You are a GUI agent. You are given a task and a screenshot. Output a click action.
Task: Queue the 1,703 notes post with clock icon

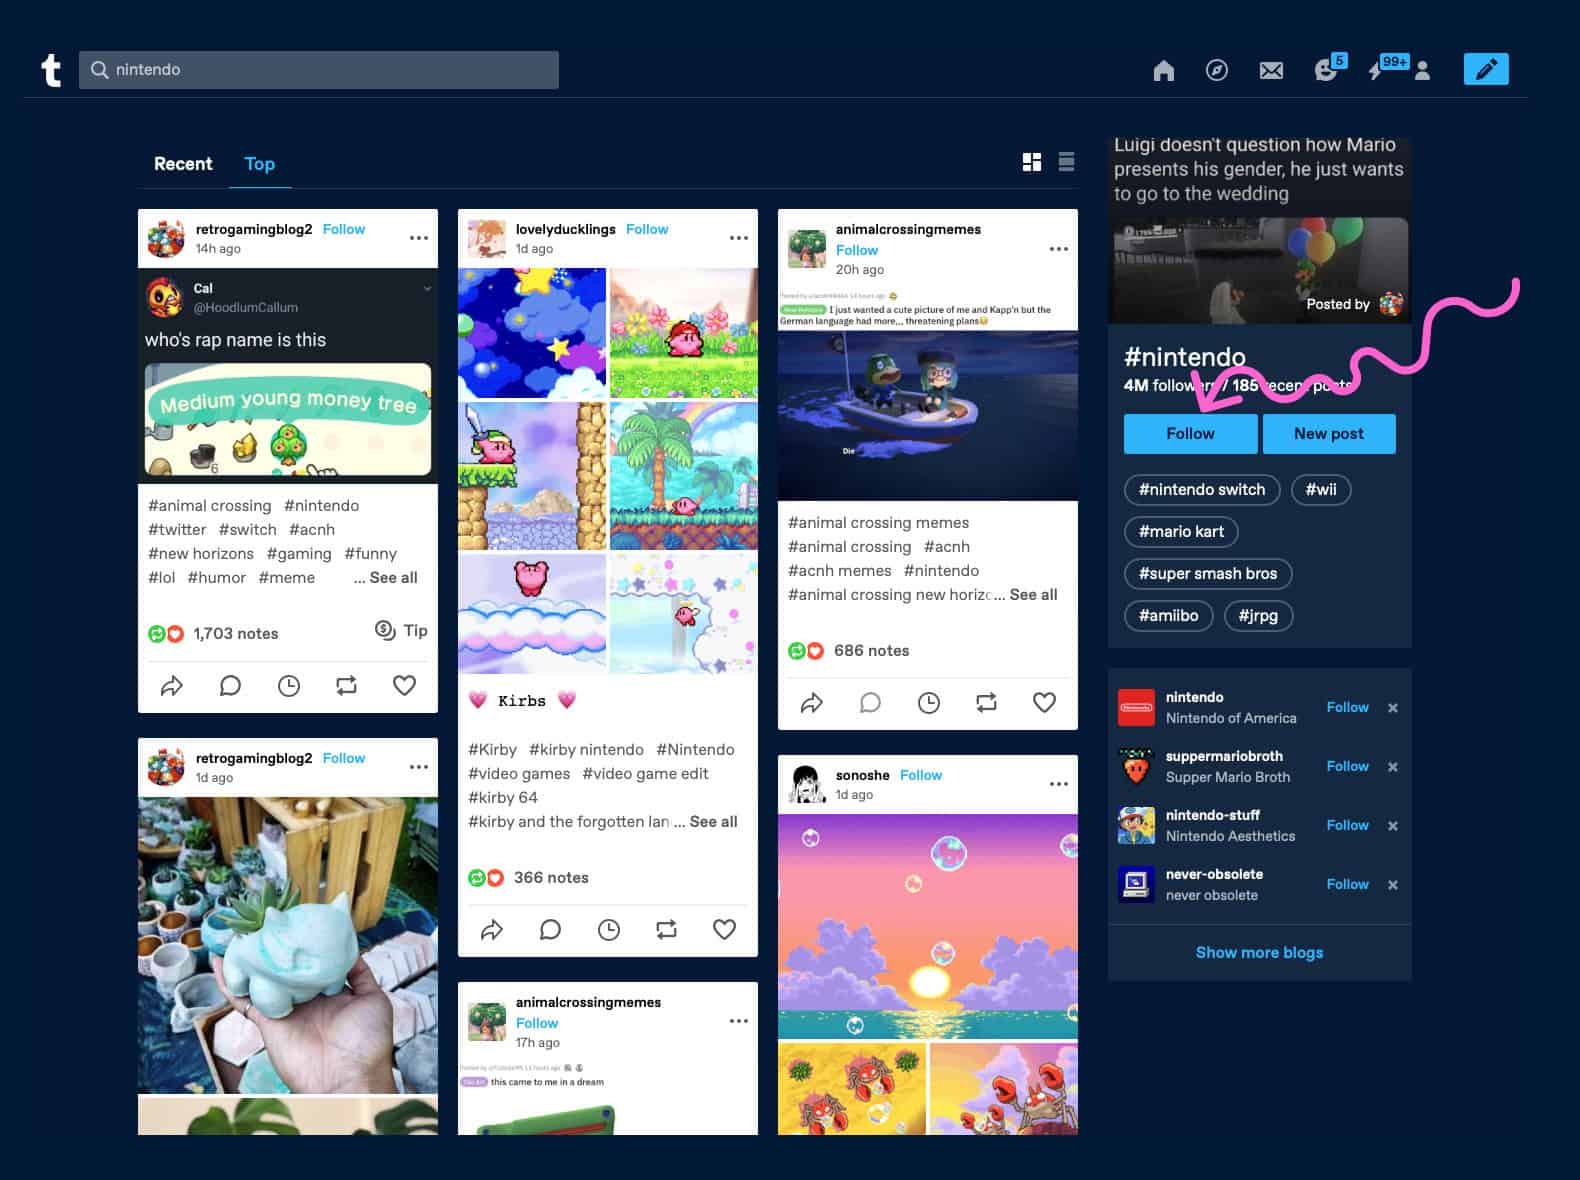point(289,686)
